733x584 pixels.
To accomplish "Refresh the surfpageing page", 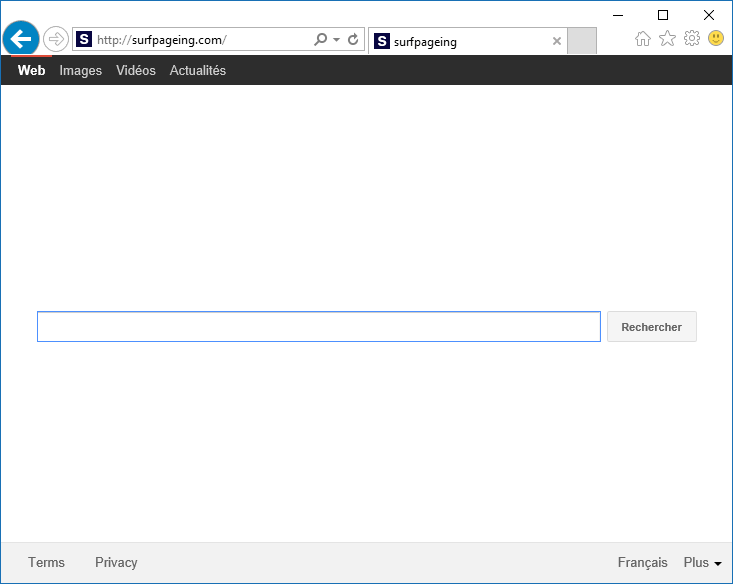I will tap(353, 39).
